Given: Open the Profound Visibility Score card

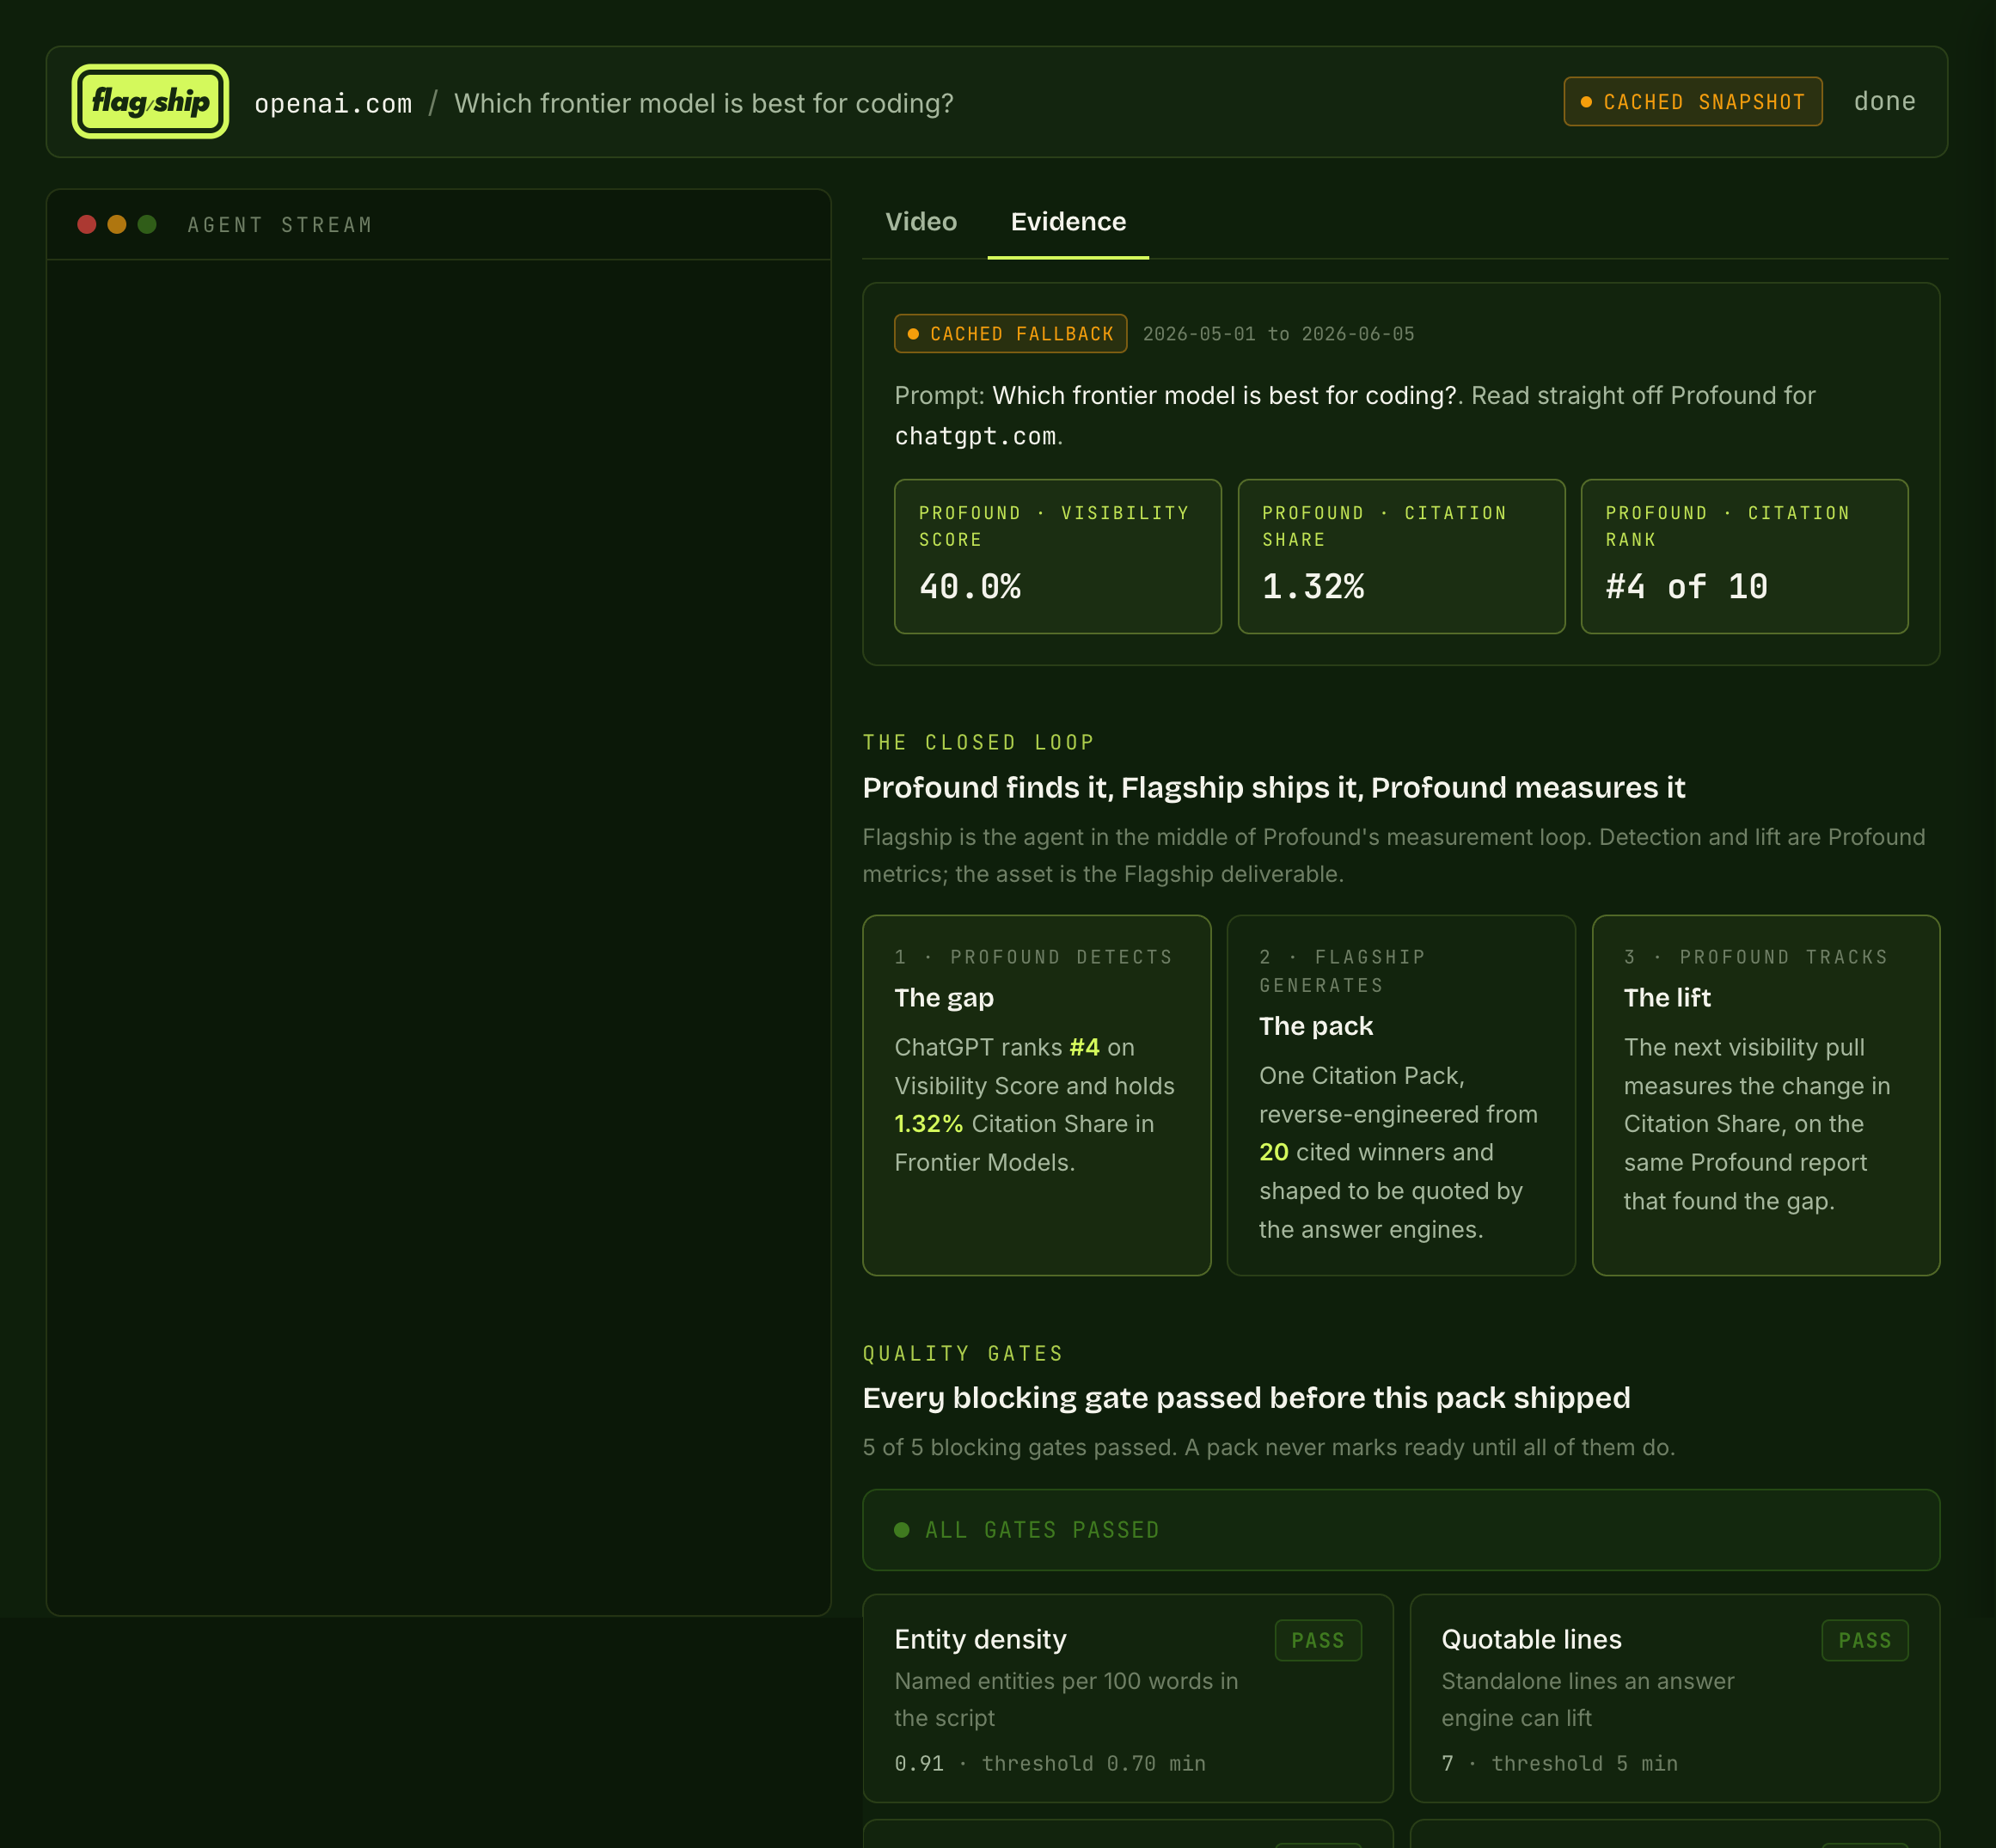Looking at the screenshot, I should (x=1057, y=556).
